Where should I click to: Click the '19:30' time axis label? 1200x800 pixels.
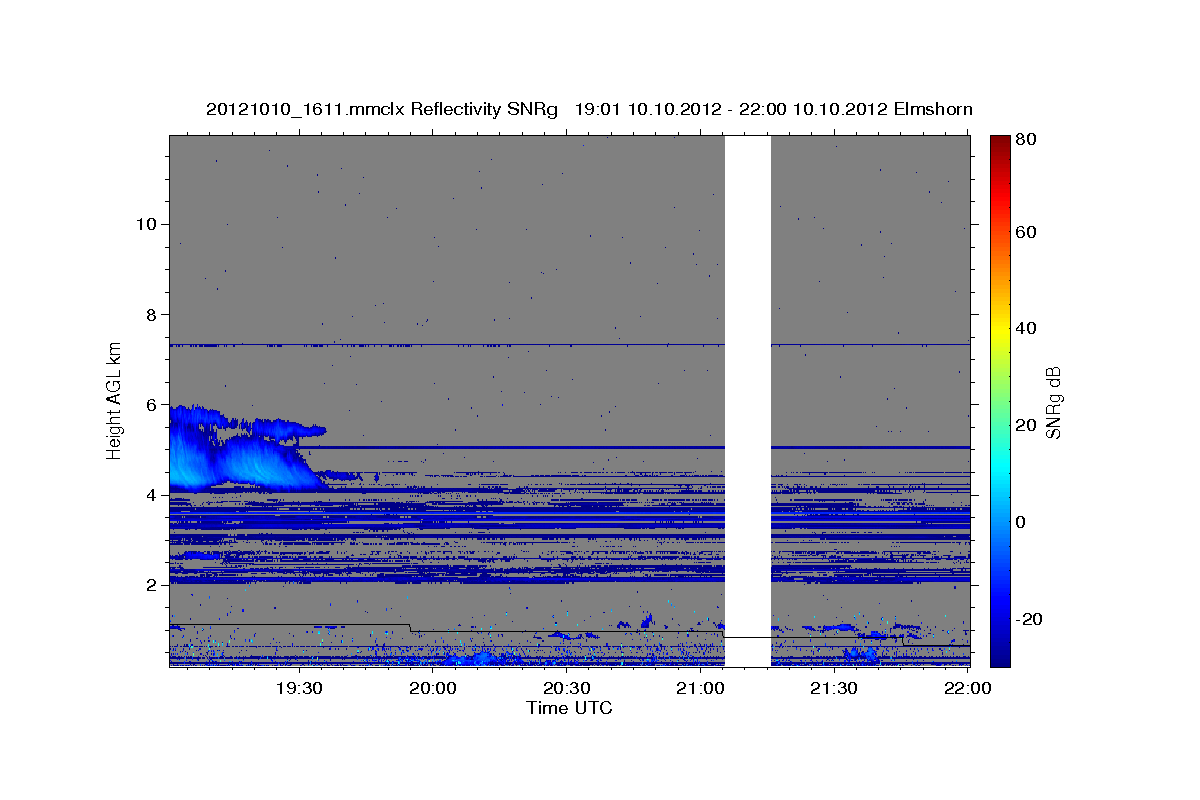point(299,688)
